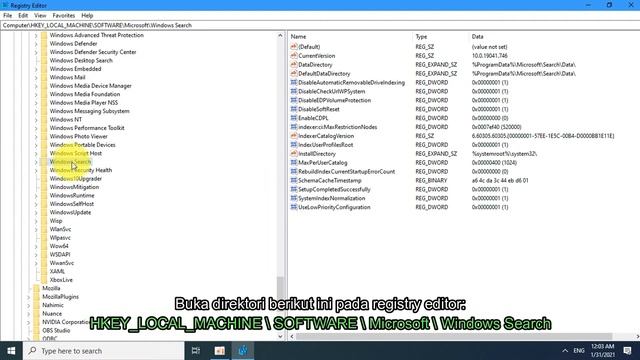Click the UseLowPriorityConfiguration DWORD icon
The width and height of the screenshot is (640, 360).
293,207
